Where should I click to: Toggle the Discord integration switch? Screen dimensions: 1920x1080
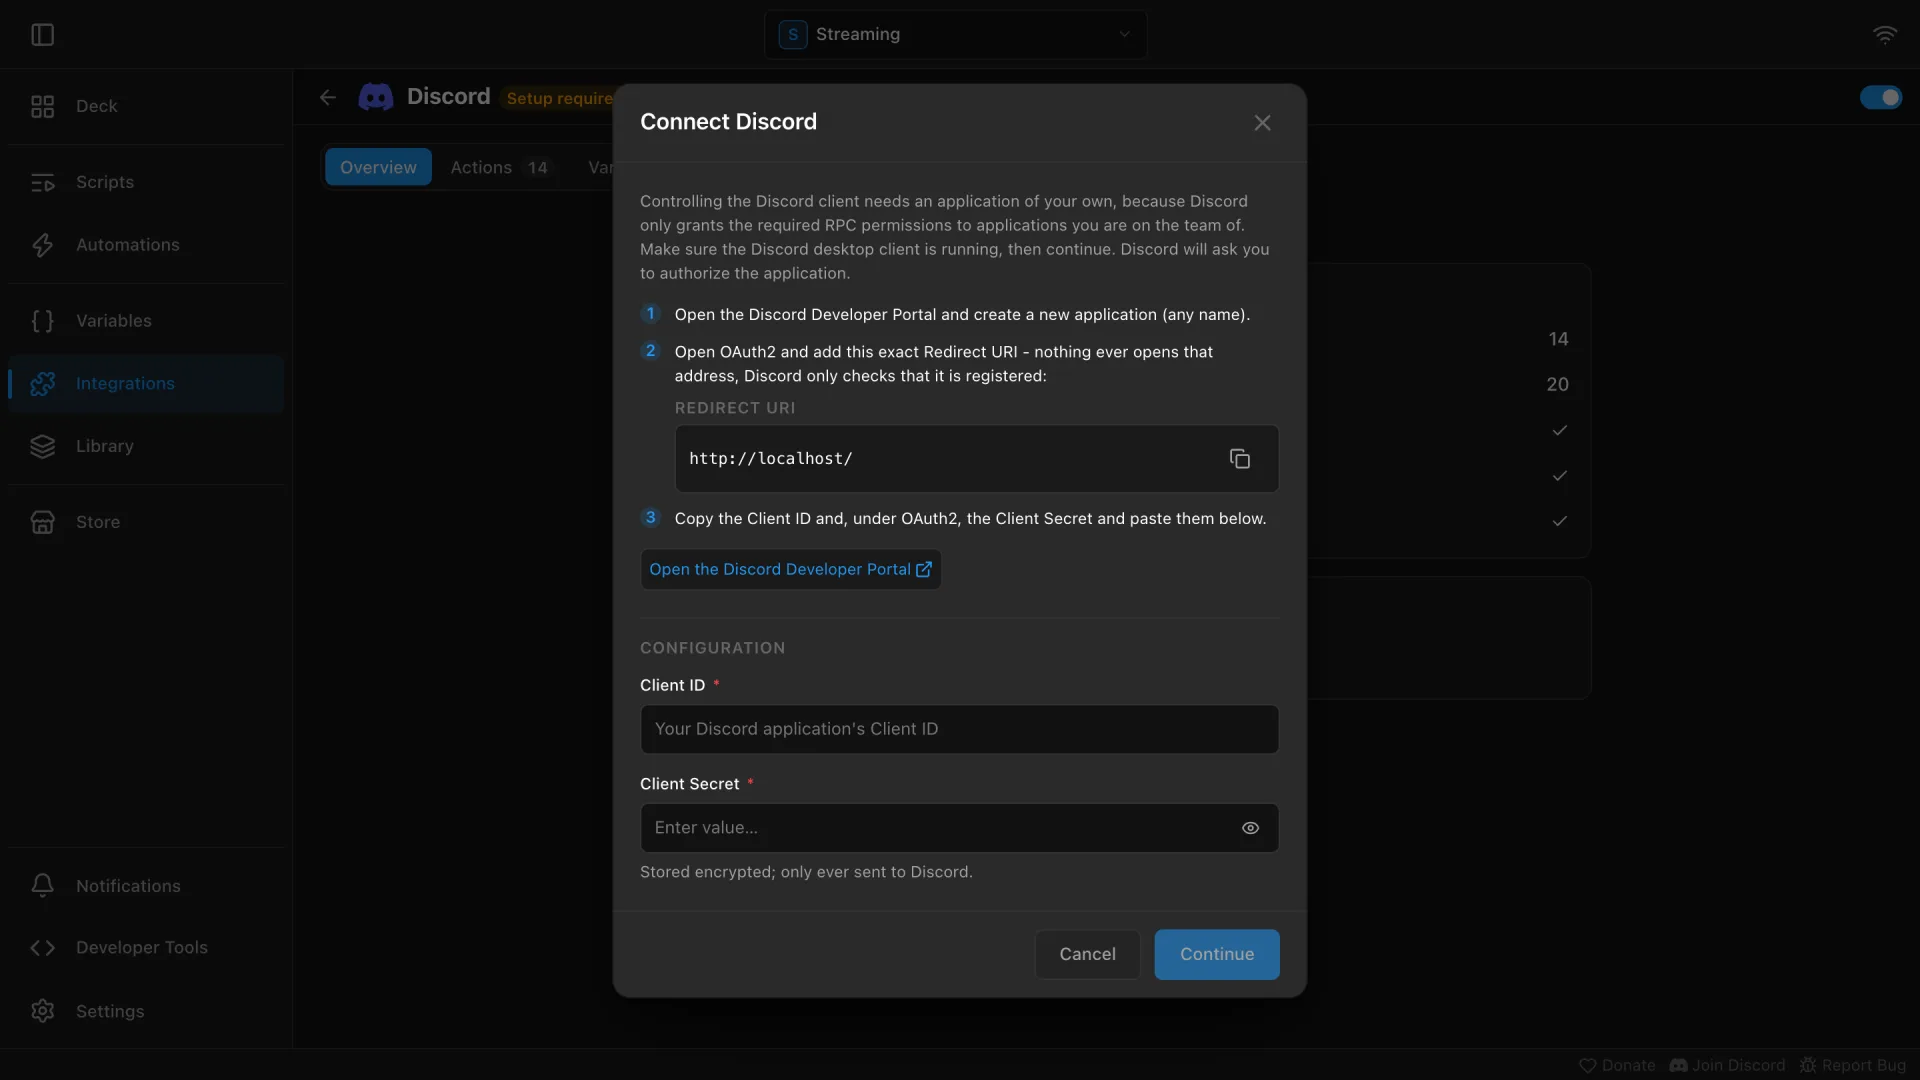coord(1881,97)
